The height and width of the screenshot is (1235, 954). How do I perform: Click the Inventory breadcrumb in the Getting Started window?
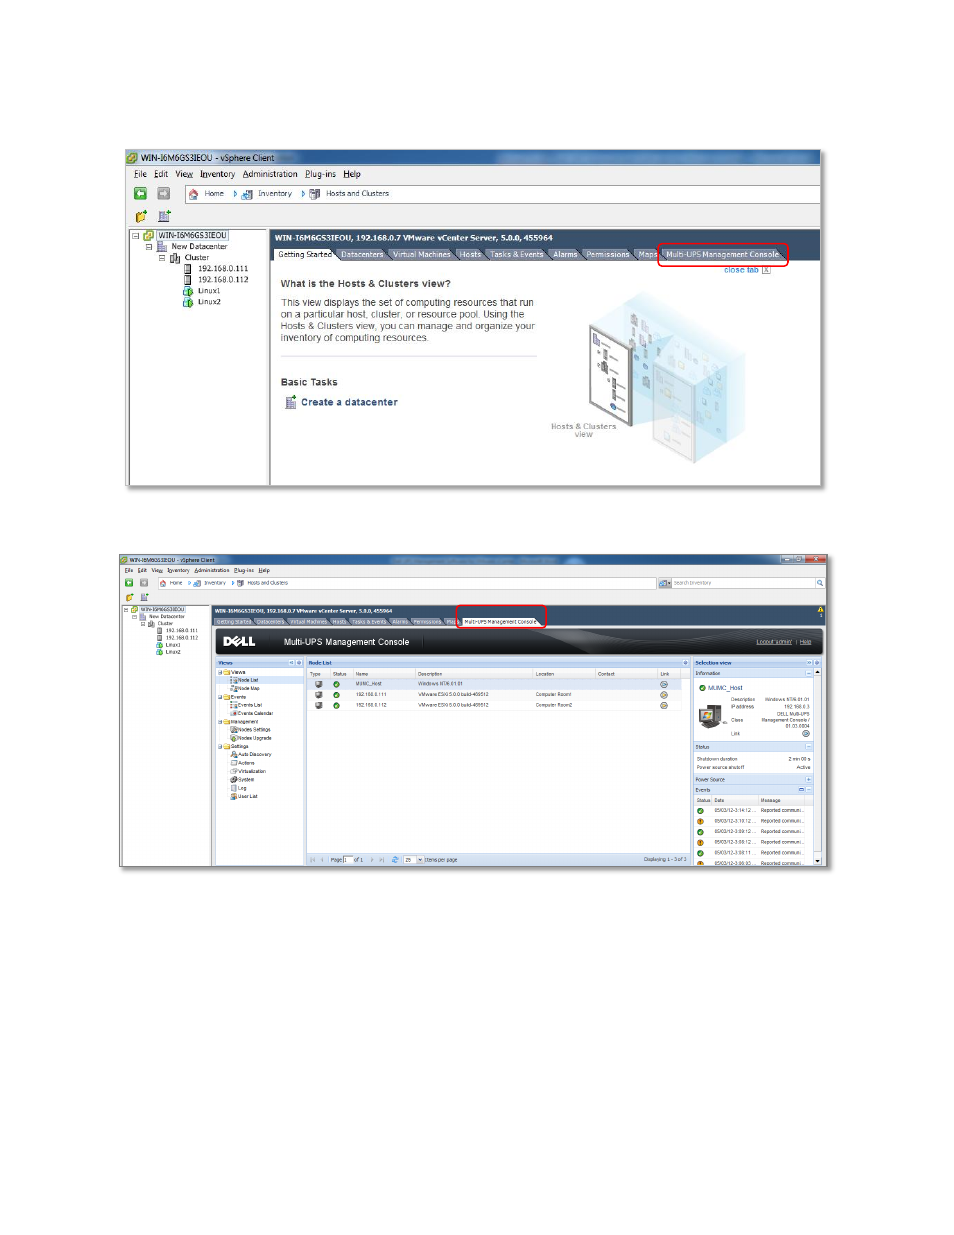click(275, 194)
